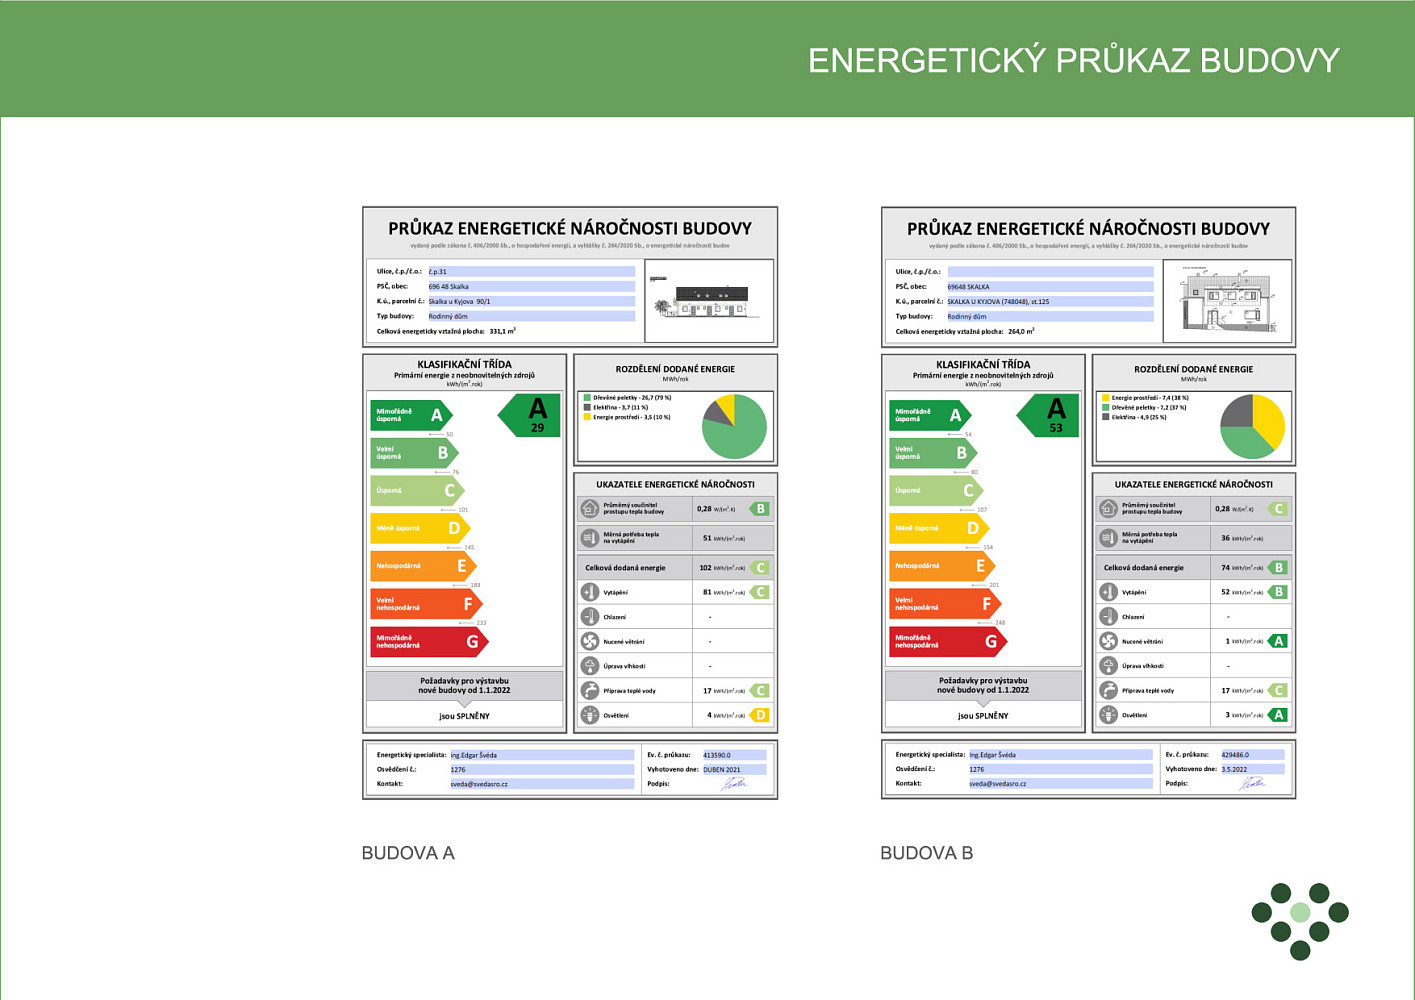The image size is (1415, 1000).
Task: Select the Měrná potřeba tepla icon in Budova B
Action: pos(1108,538)
